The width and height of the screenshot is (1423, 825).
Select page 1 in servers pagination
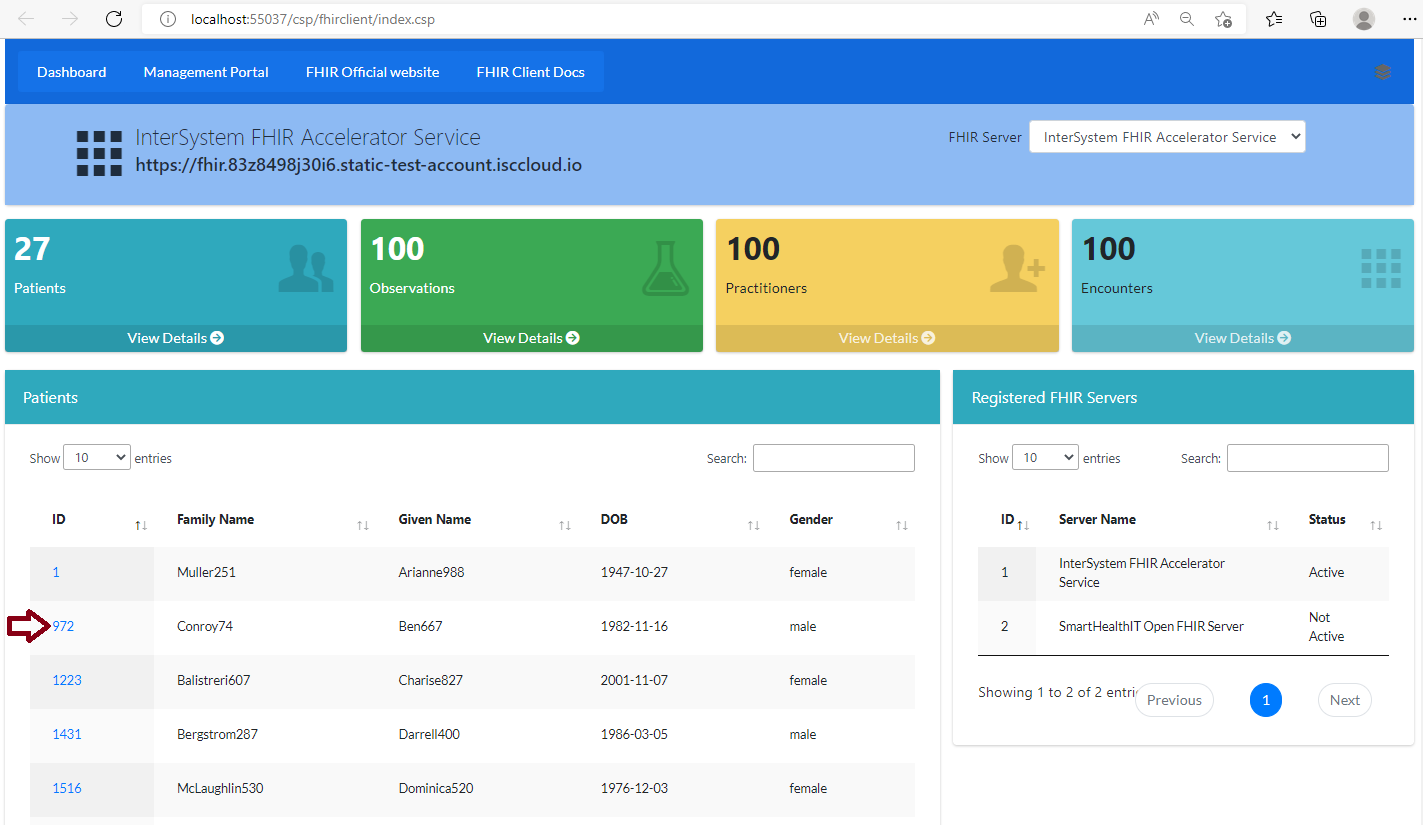1266,700
